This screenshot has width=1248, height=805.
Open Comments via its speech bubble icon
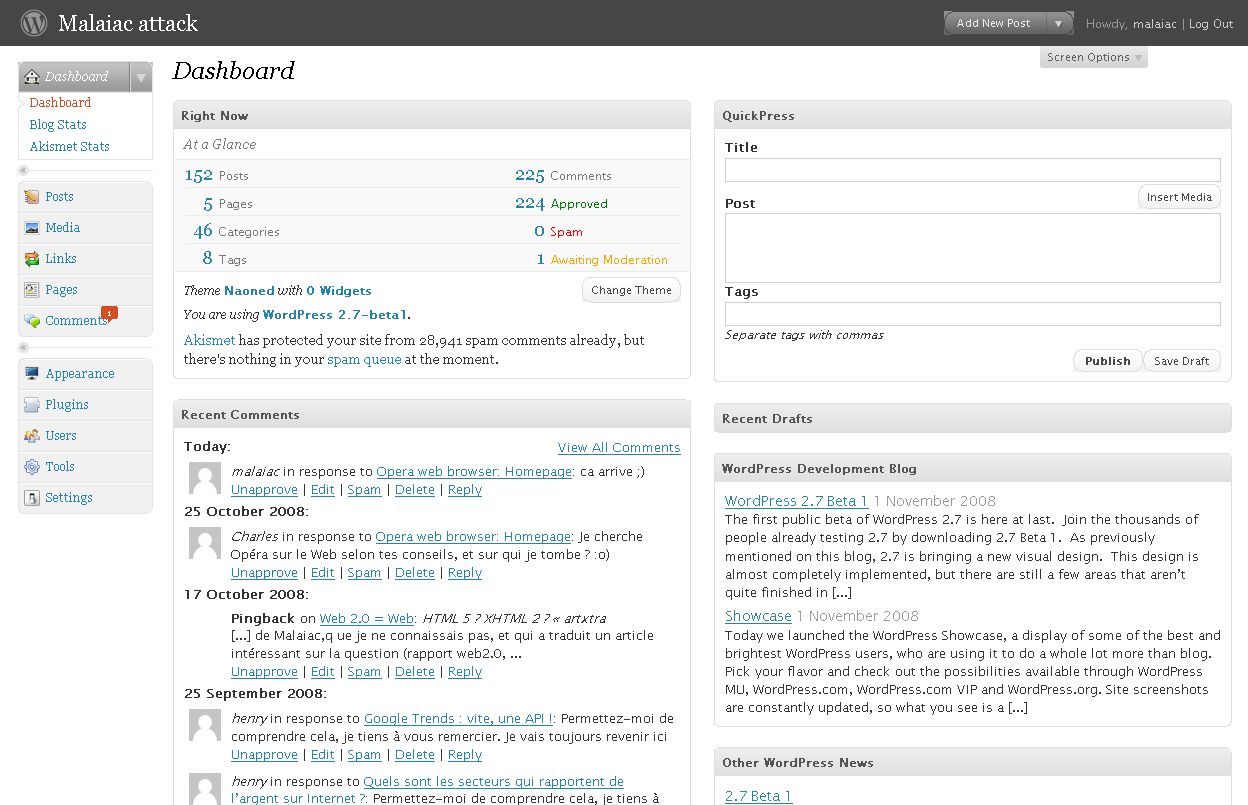[x=32, y=321]
